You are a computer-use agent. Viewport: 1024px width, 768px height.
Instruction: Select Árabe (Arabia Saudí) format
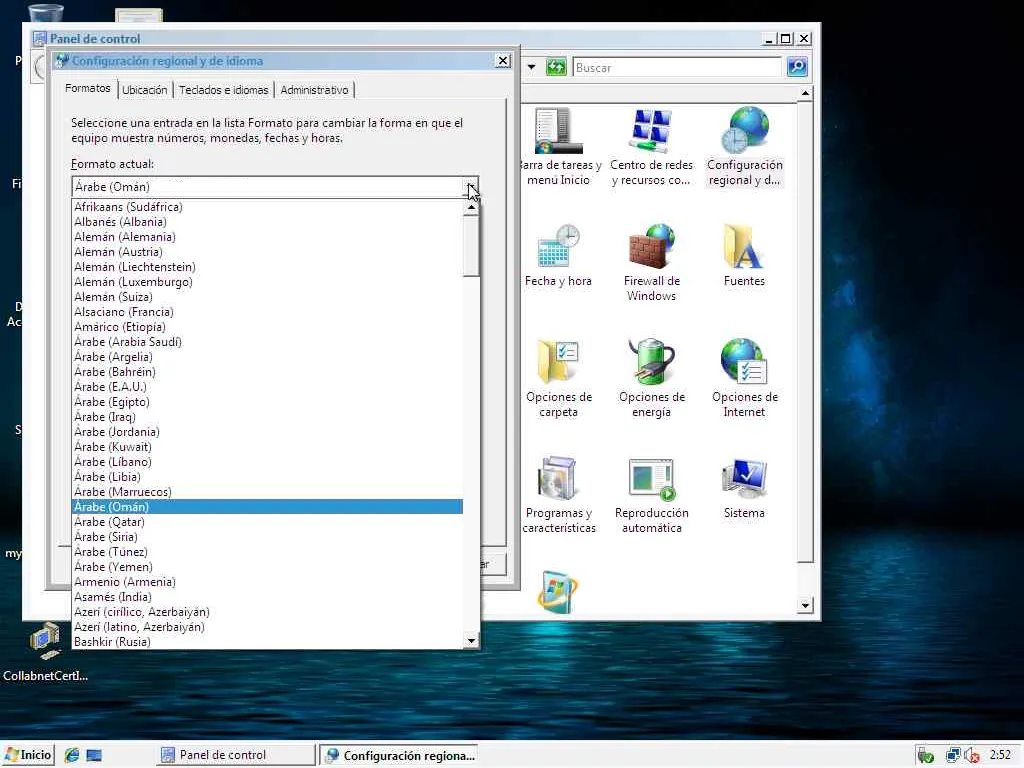point(267,342)
